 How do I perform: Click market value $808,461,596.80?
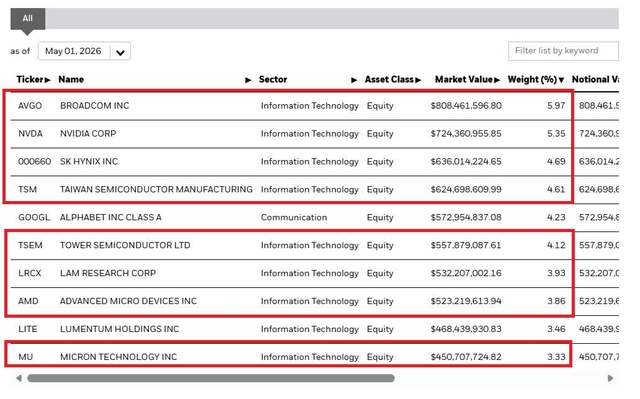click(466, 106)
